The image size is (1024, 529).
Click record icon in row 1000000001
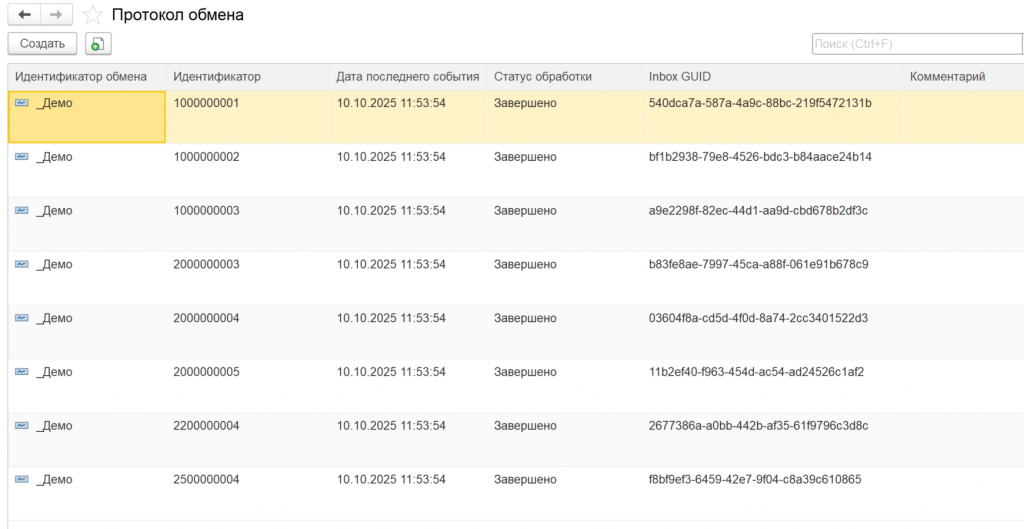coord(22,103)
